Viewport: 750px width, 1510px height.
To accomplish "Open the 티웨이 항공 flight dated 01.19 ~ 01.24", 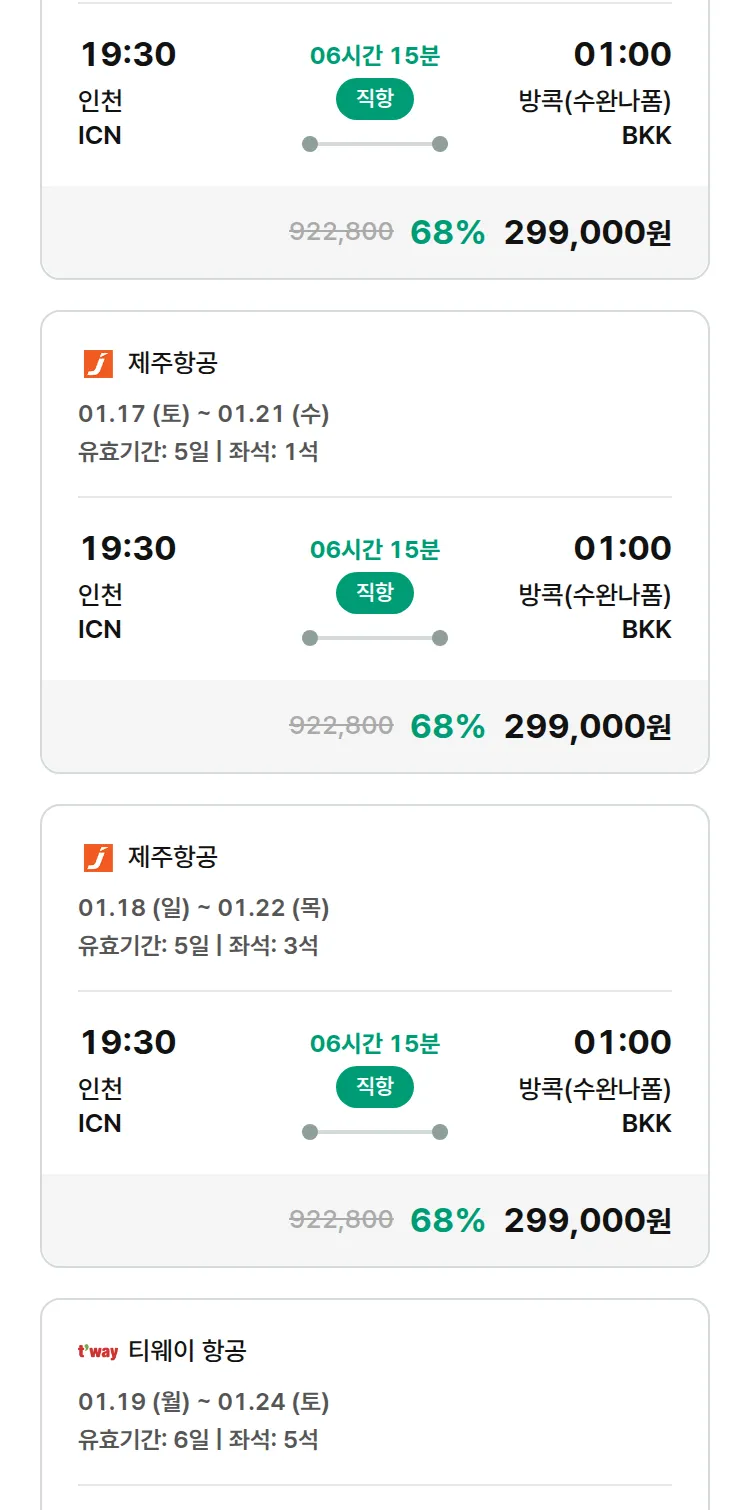I will coord(204,1402).
